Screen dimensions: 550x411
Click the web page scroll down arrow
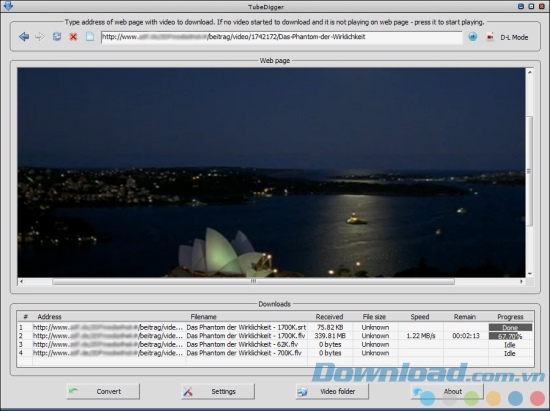point(530,274)
